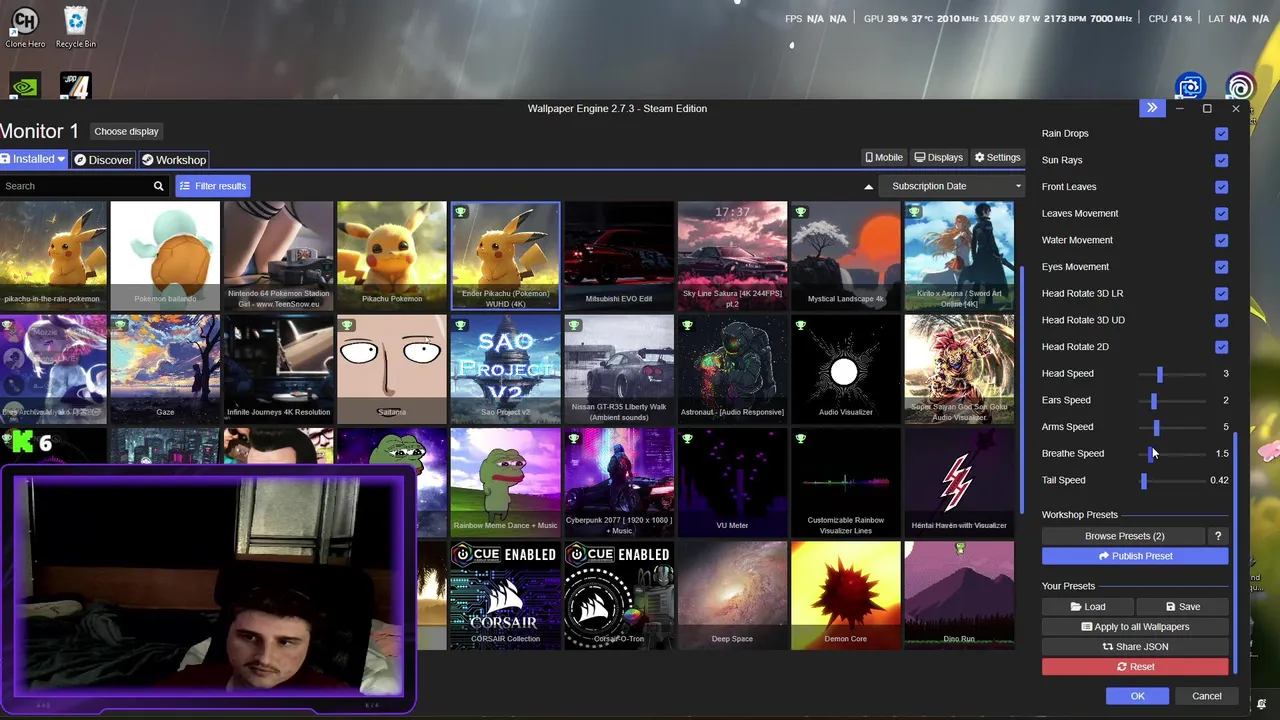1280x720 pixels.
Task: Disable Head Rotate 2D checkbox
Action: tap(1221, 347)
